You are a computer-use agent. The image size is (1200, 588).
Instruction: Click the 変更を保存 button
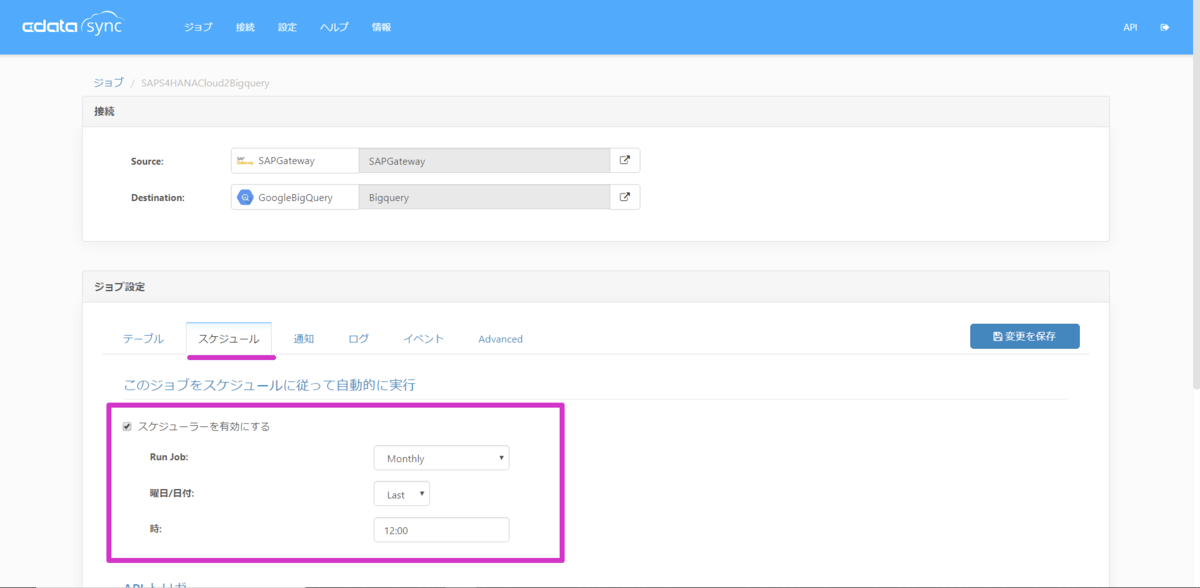[1025, 336]
